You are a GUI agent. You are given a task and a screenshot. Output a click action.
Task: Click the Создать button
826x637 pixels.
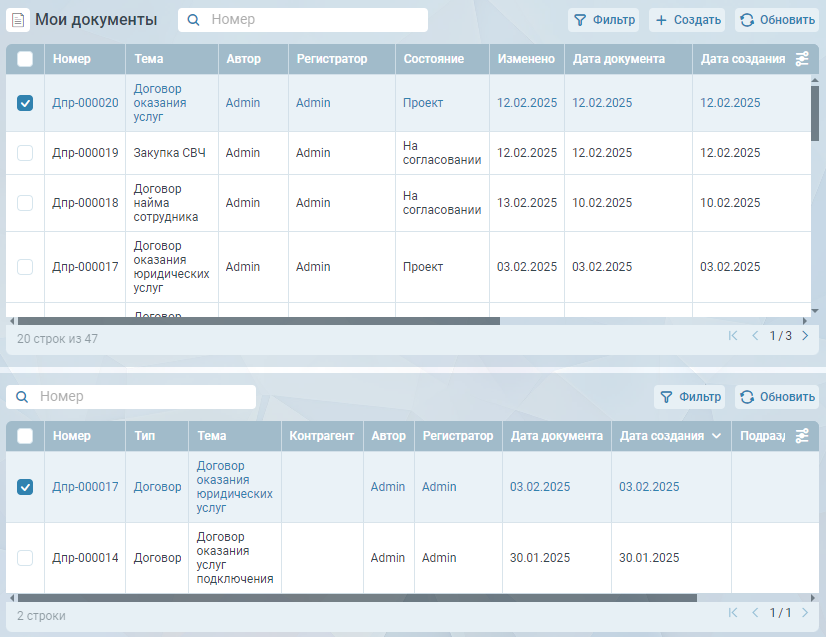(x=687, y=20)
